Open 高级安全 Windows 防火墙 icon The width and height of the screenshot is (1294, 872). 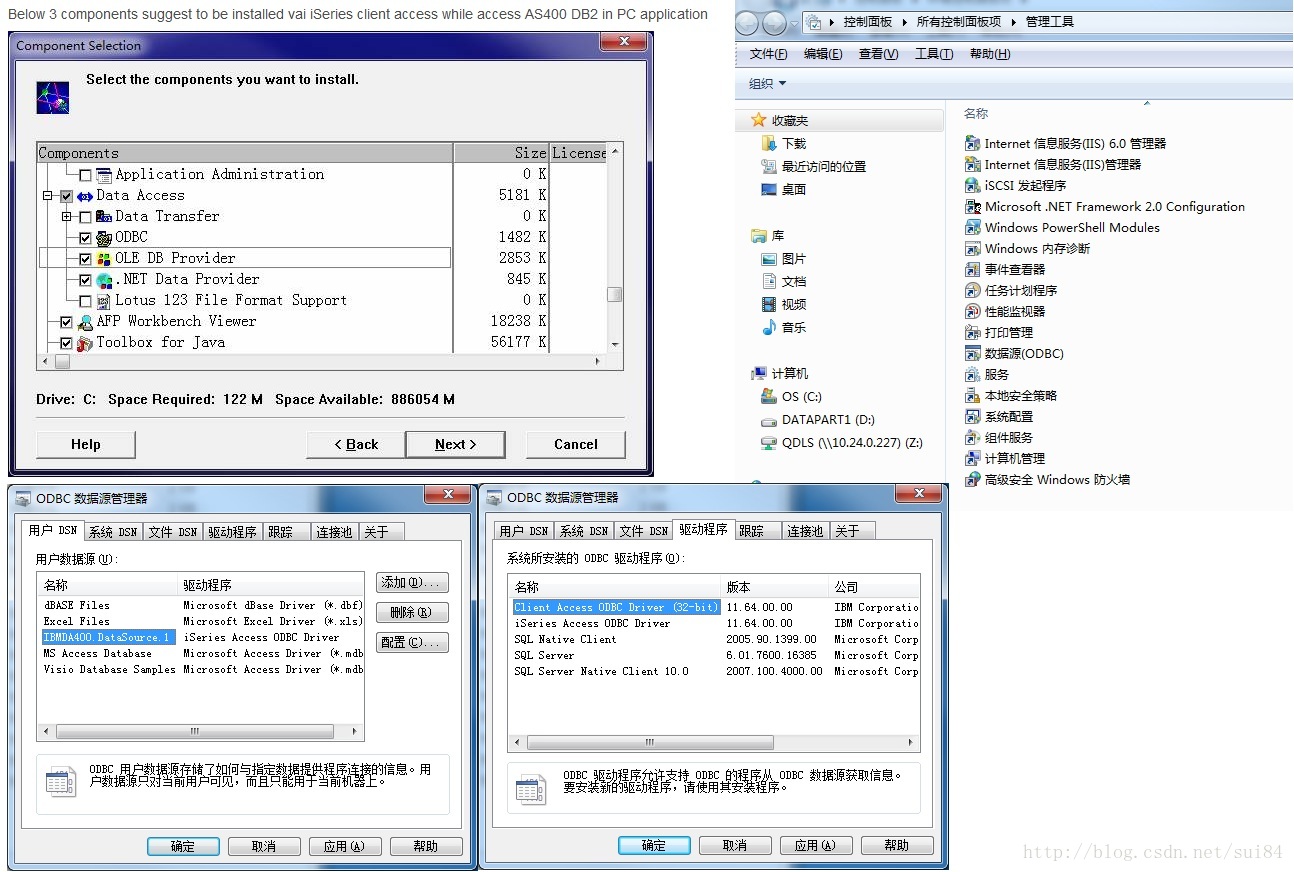(x=972, y=480)
